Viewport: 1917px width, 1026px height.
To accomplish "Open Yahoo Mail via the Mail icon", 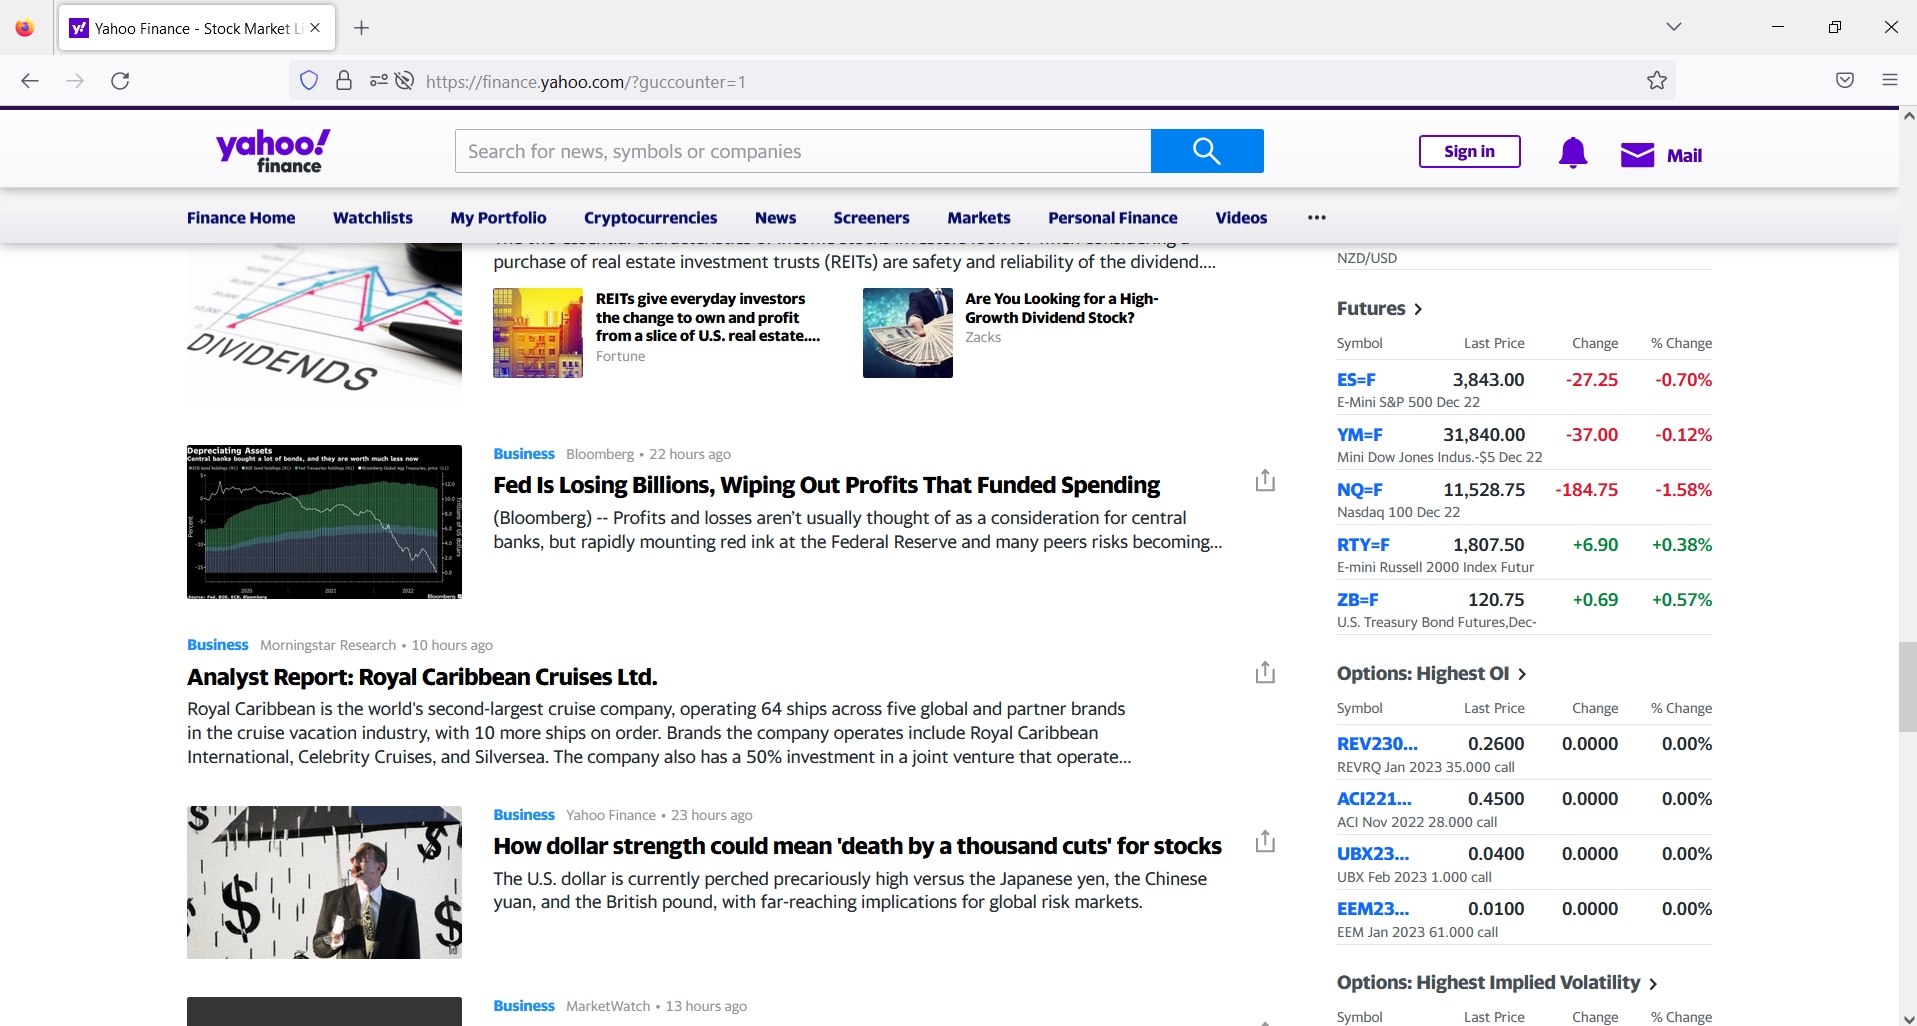I will coord(1637,154).
